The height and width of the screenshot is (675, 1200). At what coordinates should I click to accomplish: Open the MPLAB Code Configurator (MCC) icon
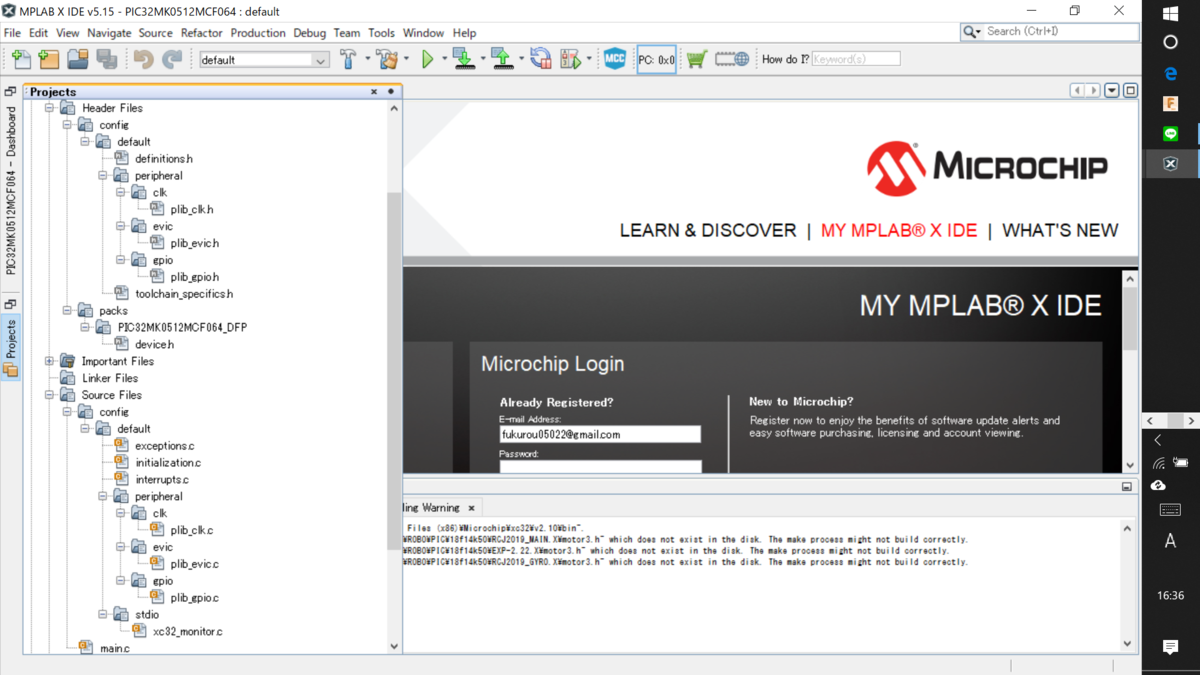(x=615, y=60)
